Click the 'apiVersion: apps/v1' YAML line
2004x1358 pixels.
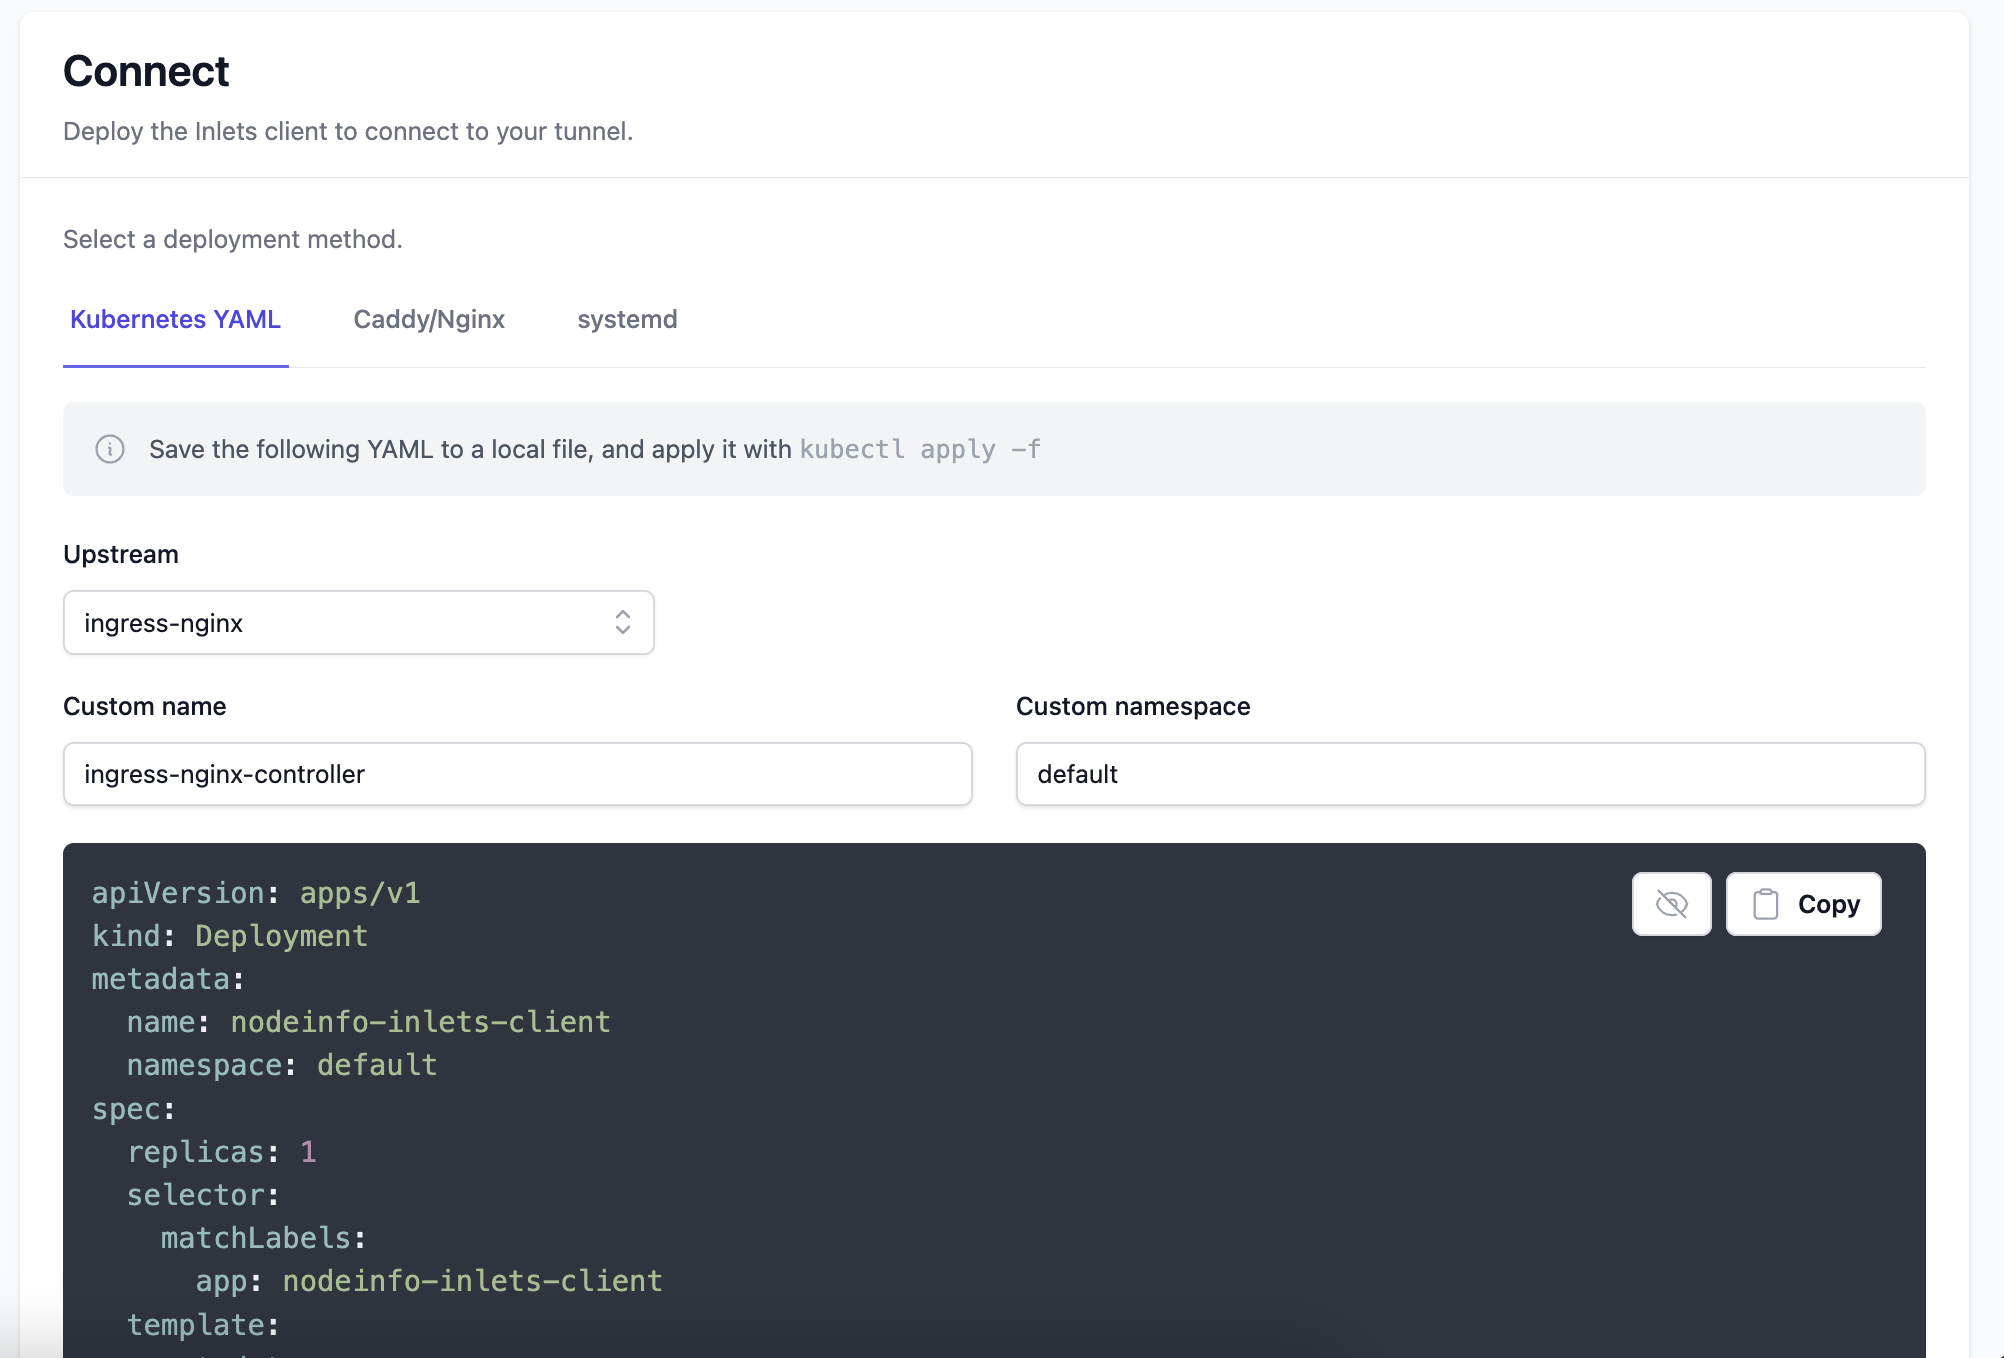point(256,893)
